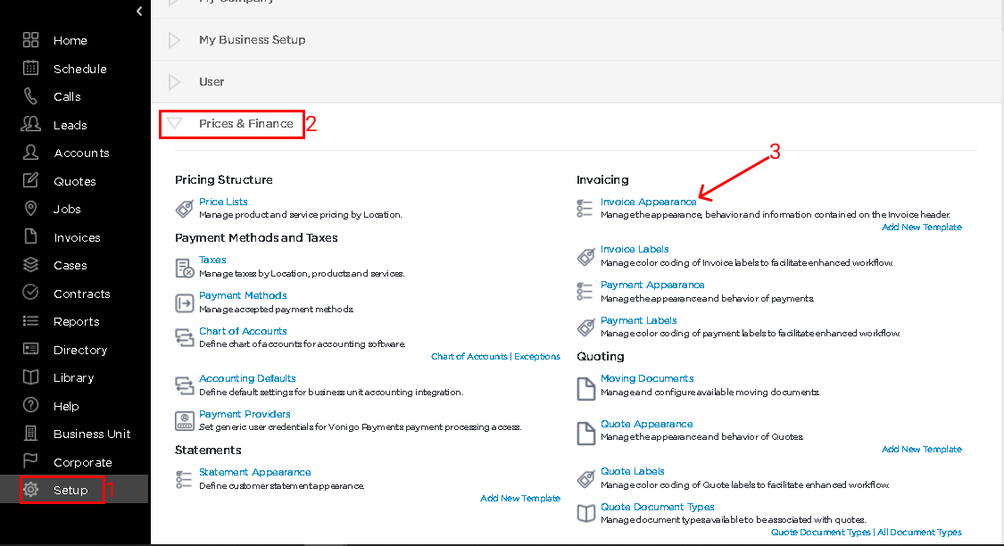Viewport: 1004px width, 546px height.
Task: Click the Chart of Accounts icon
Action: tap(184, 337)
